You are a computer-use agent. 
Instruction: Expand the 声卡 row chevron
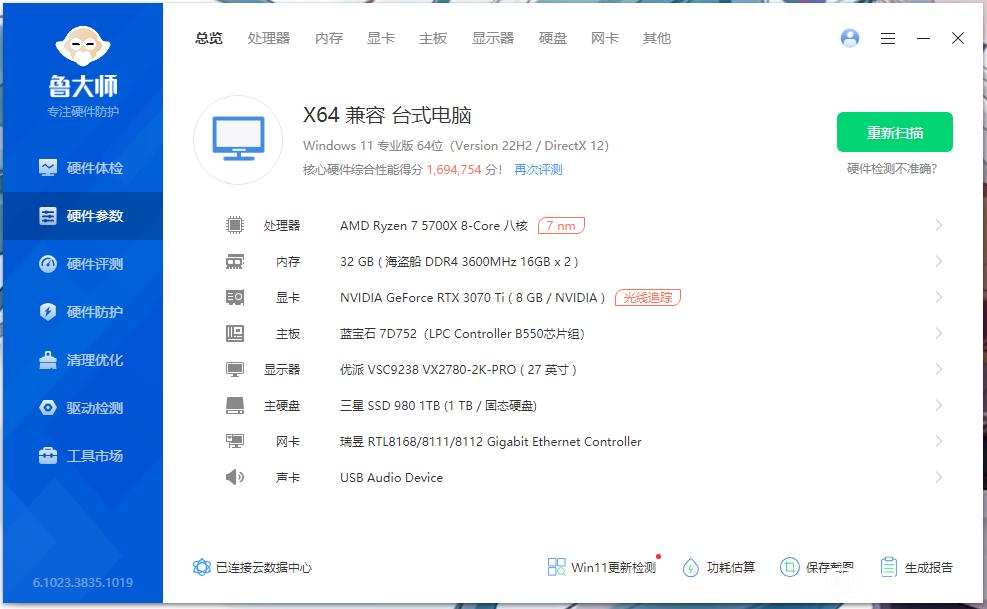(939, 477)
